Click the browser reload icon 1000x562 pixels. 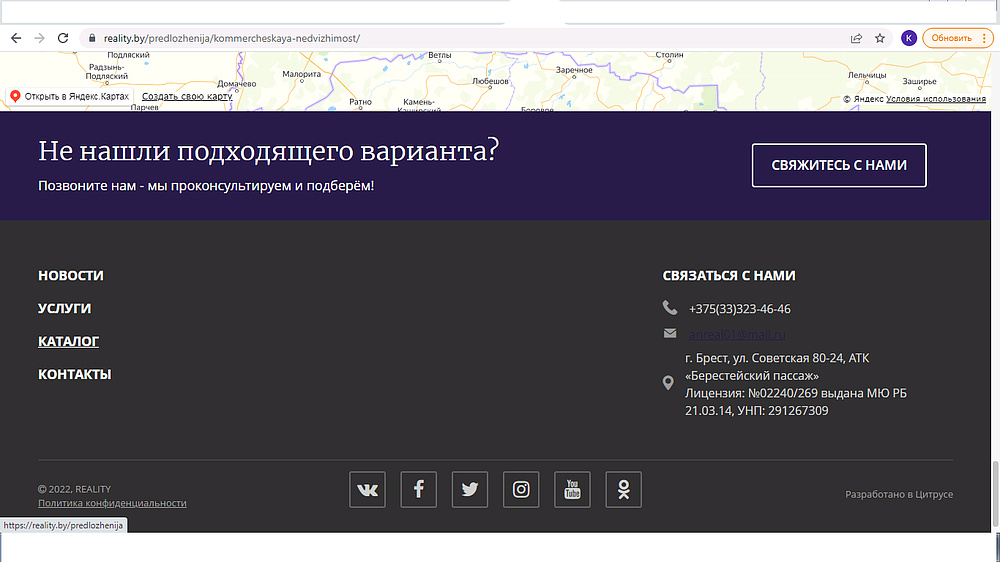point(63,38)
